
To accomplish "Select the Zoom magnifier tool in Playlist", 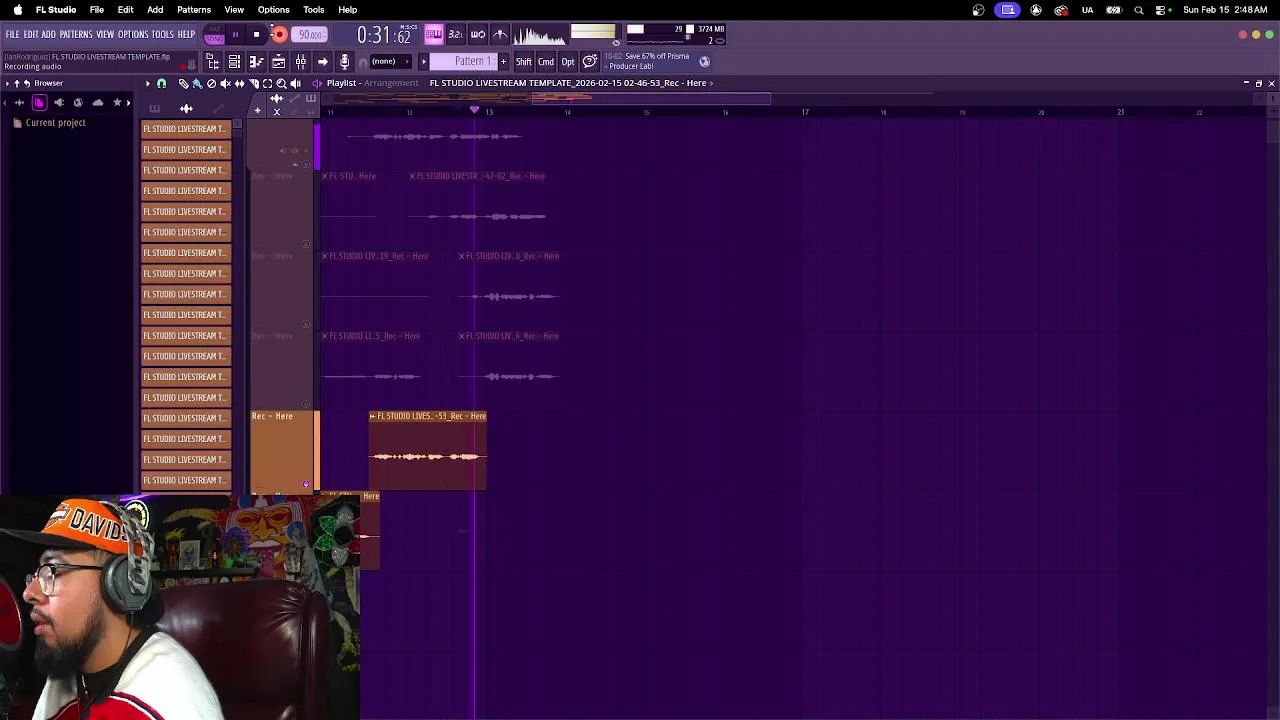I will (281, 83).
